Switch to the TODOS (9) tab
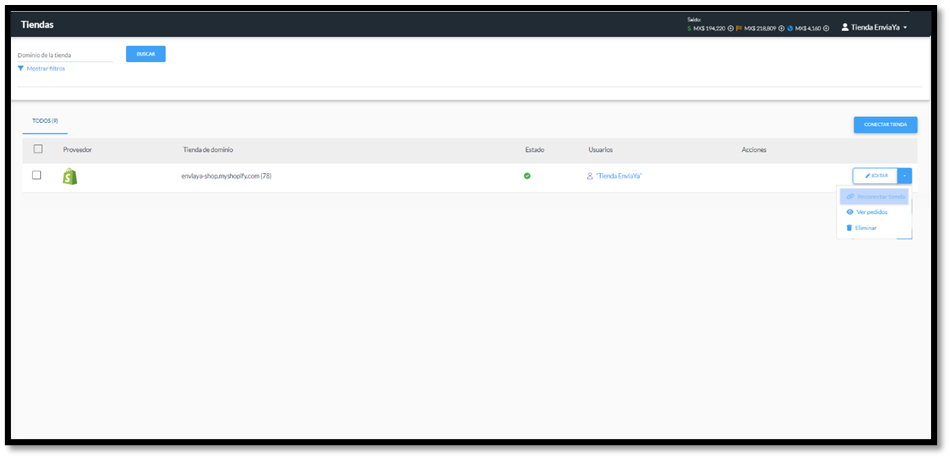The width and height of the screenshot is (950, 458). point(45,121)
